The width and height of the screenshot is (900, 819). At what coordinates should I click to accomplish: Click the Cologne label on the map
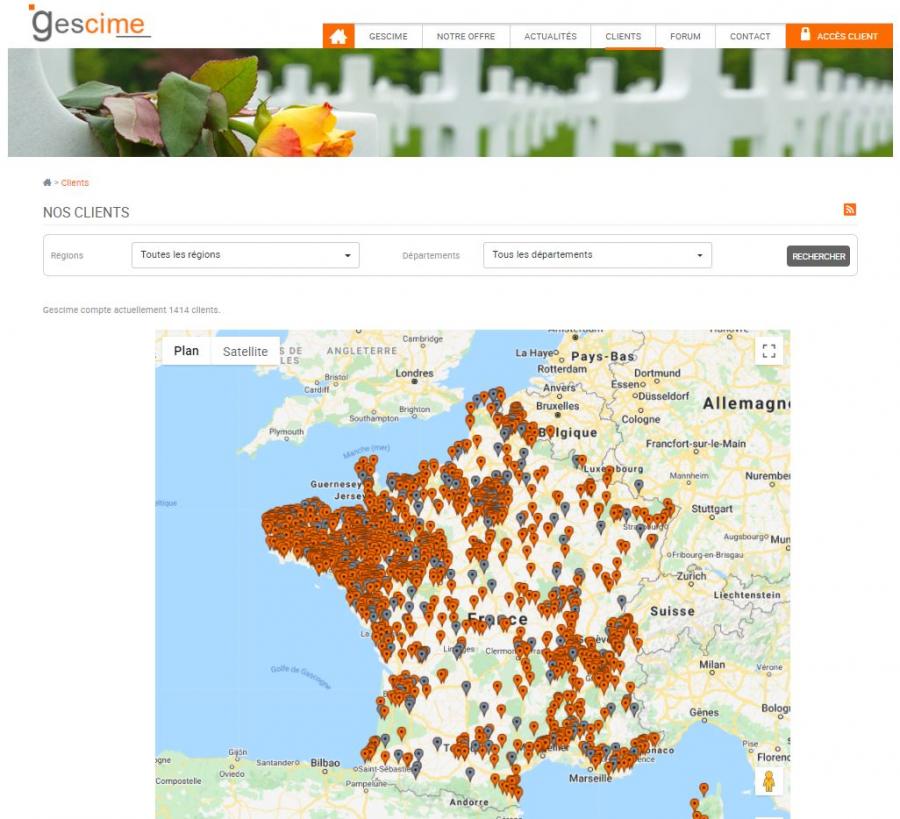(x=641, y=419)
